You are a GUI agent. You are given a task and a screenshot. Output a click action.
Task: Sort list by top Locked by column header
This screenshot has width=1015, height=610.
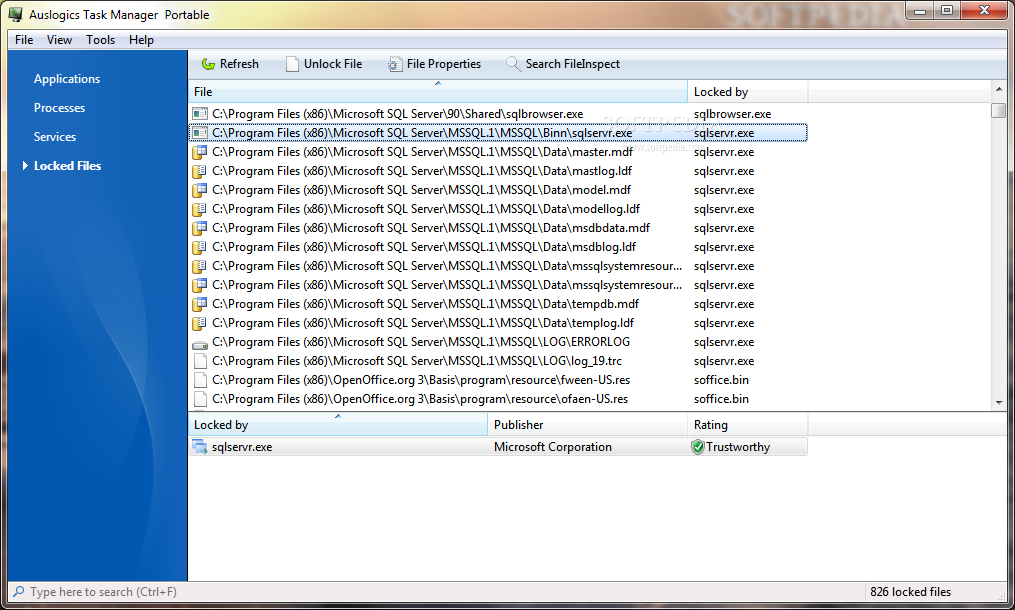(748, 92)
